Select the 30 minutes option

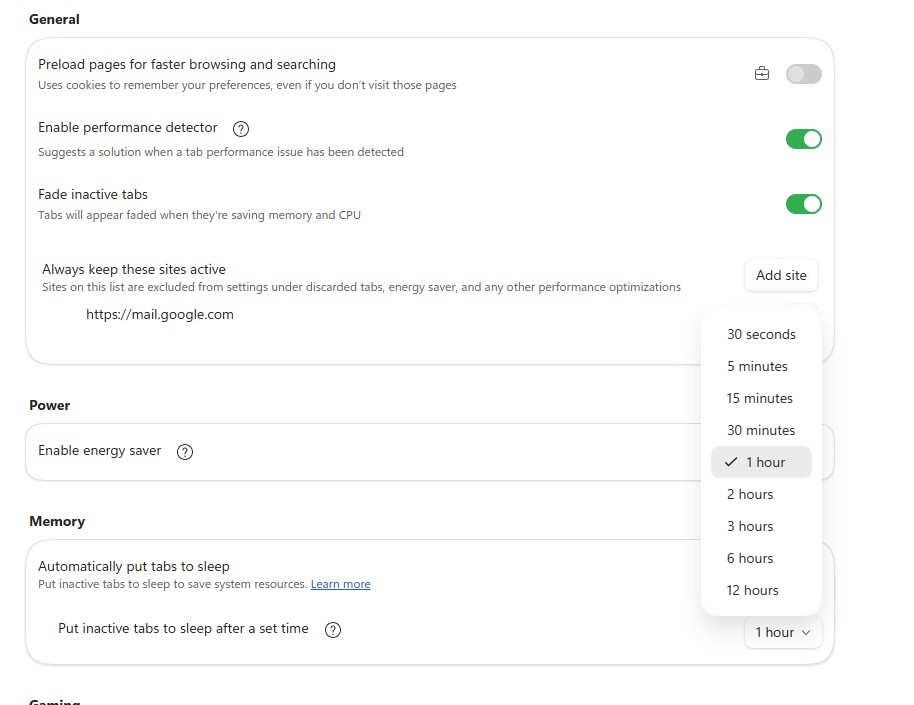tap(761, 430)
